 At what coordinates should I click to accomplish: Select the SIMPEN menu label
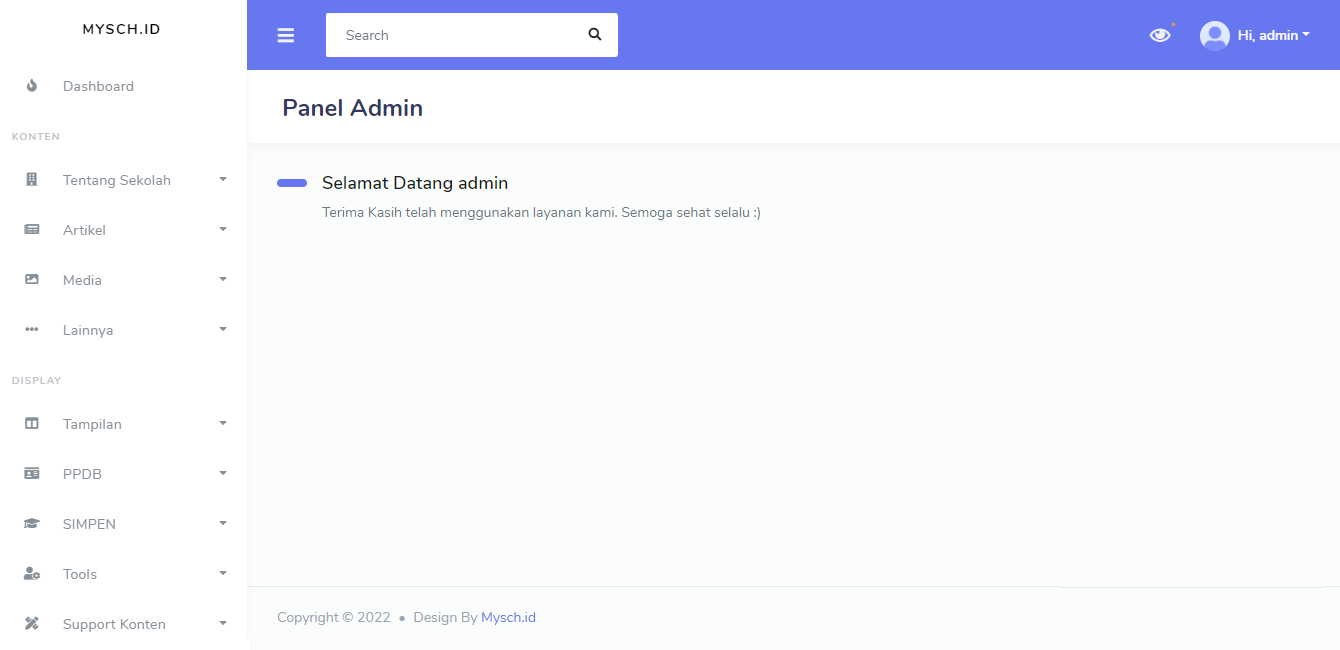coord(89,524)
